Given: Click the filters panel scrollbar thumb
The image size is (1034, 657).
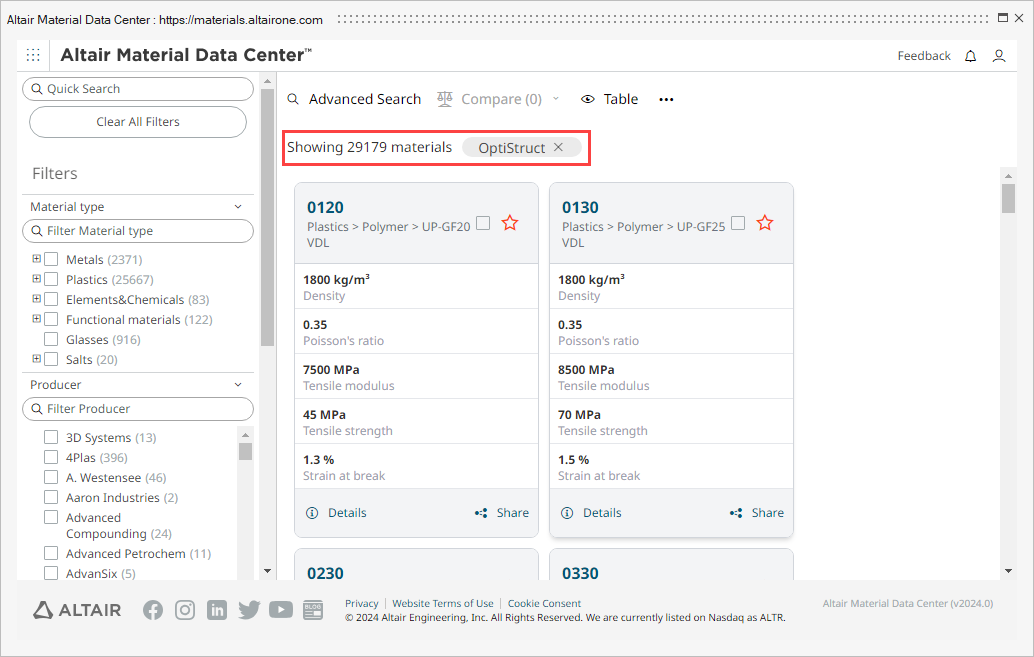Looking at the screenshot, I should 267,218.
